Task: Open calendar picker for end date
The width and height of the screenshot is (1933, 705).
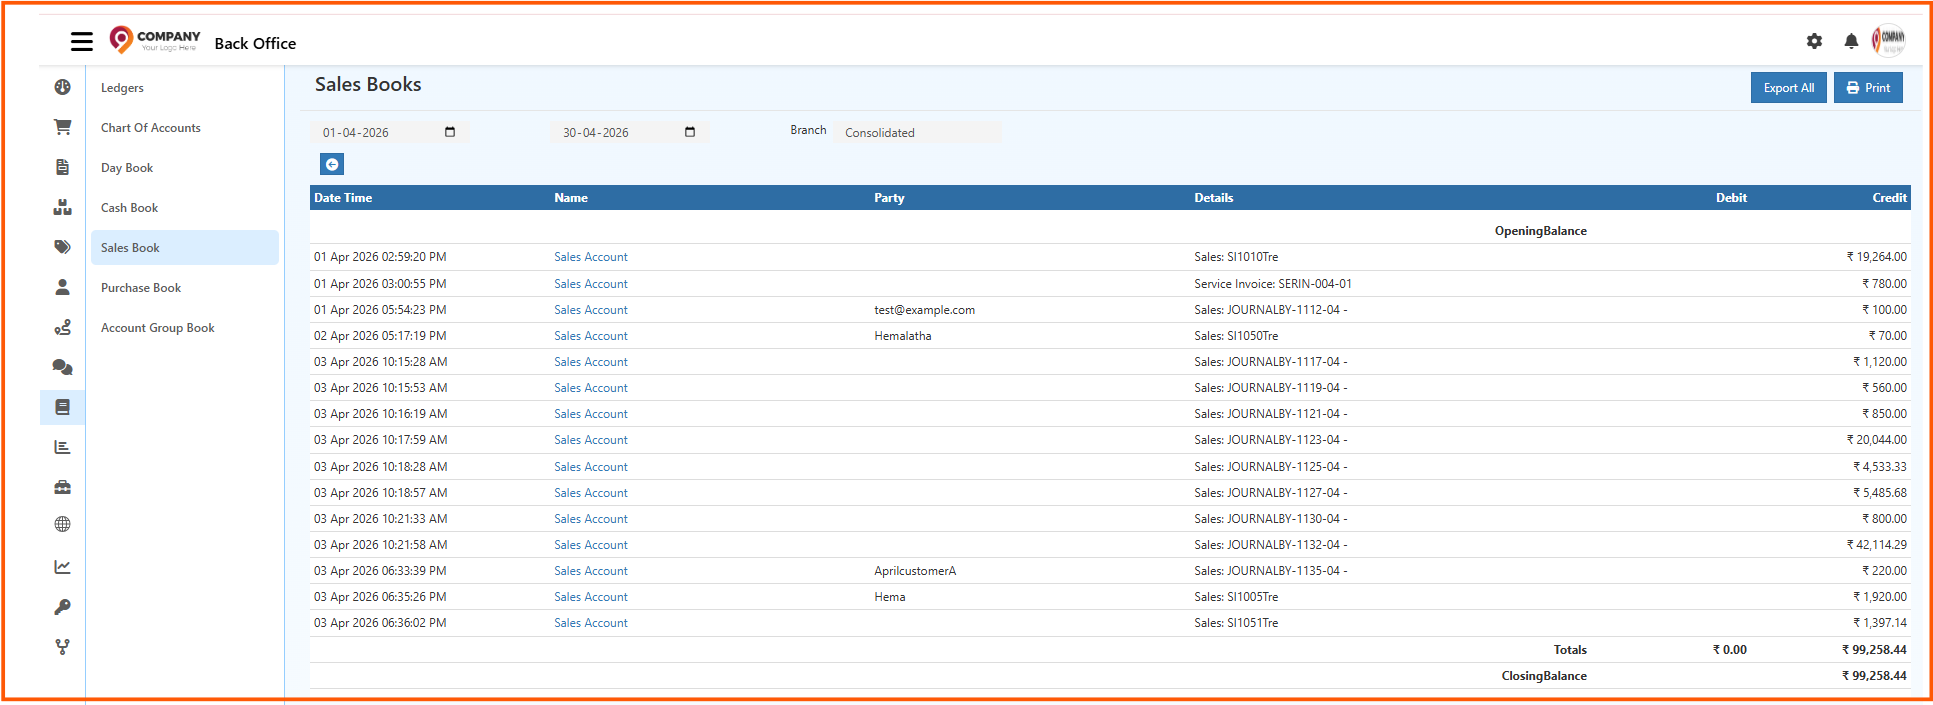Action: (x=690, y=132)
